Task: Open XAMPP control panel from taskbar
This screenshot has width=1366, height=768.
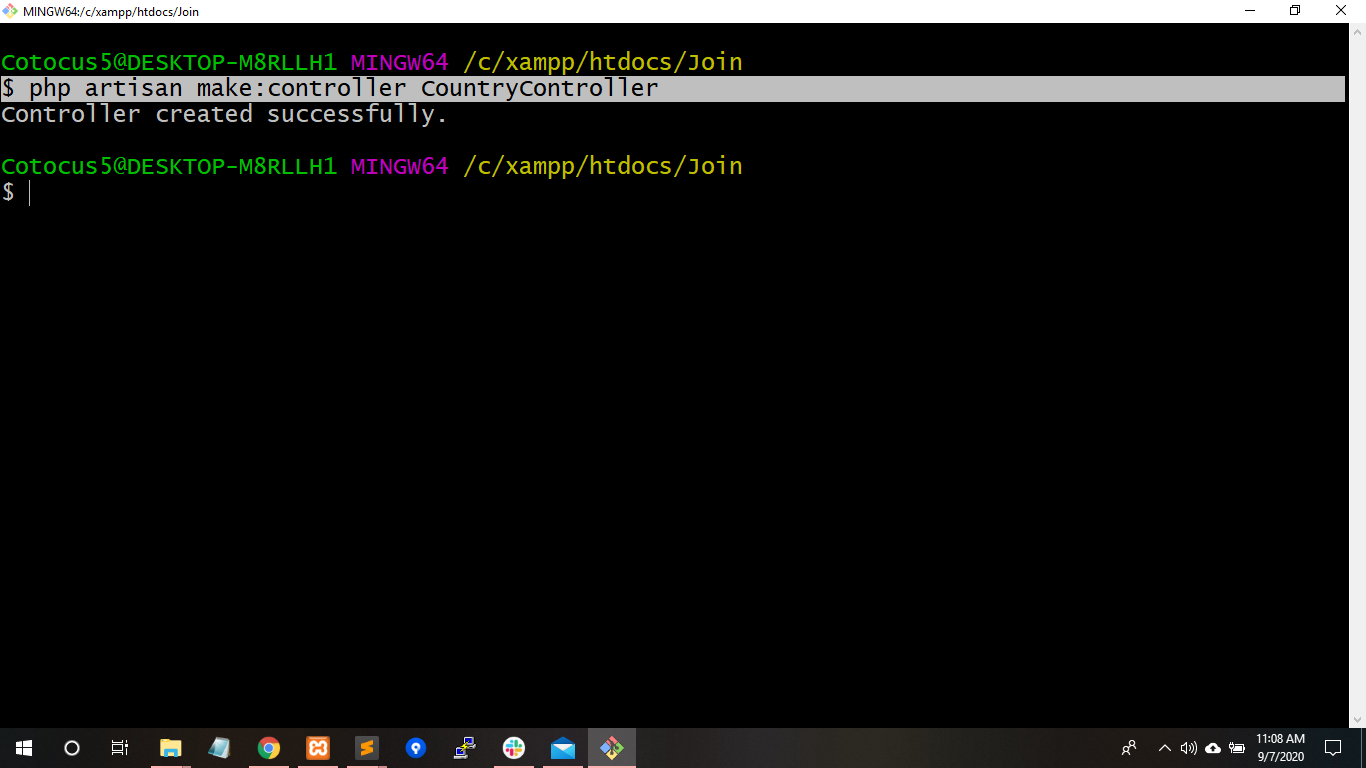Action: [x=318, y=748]
